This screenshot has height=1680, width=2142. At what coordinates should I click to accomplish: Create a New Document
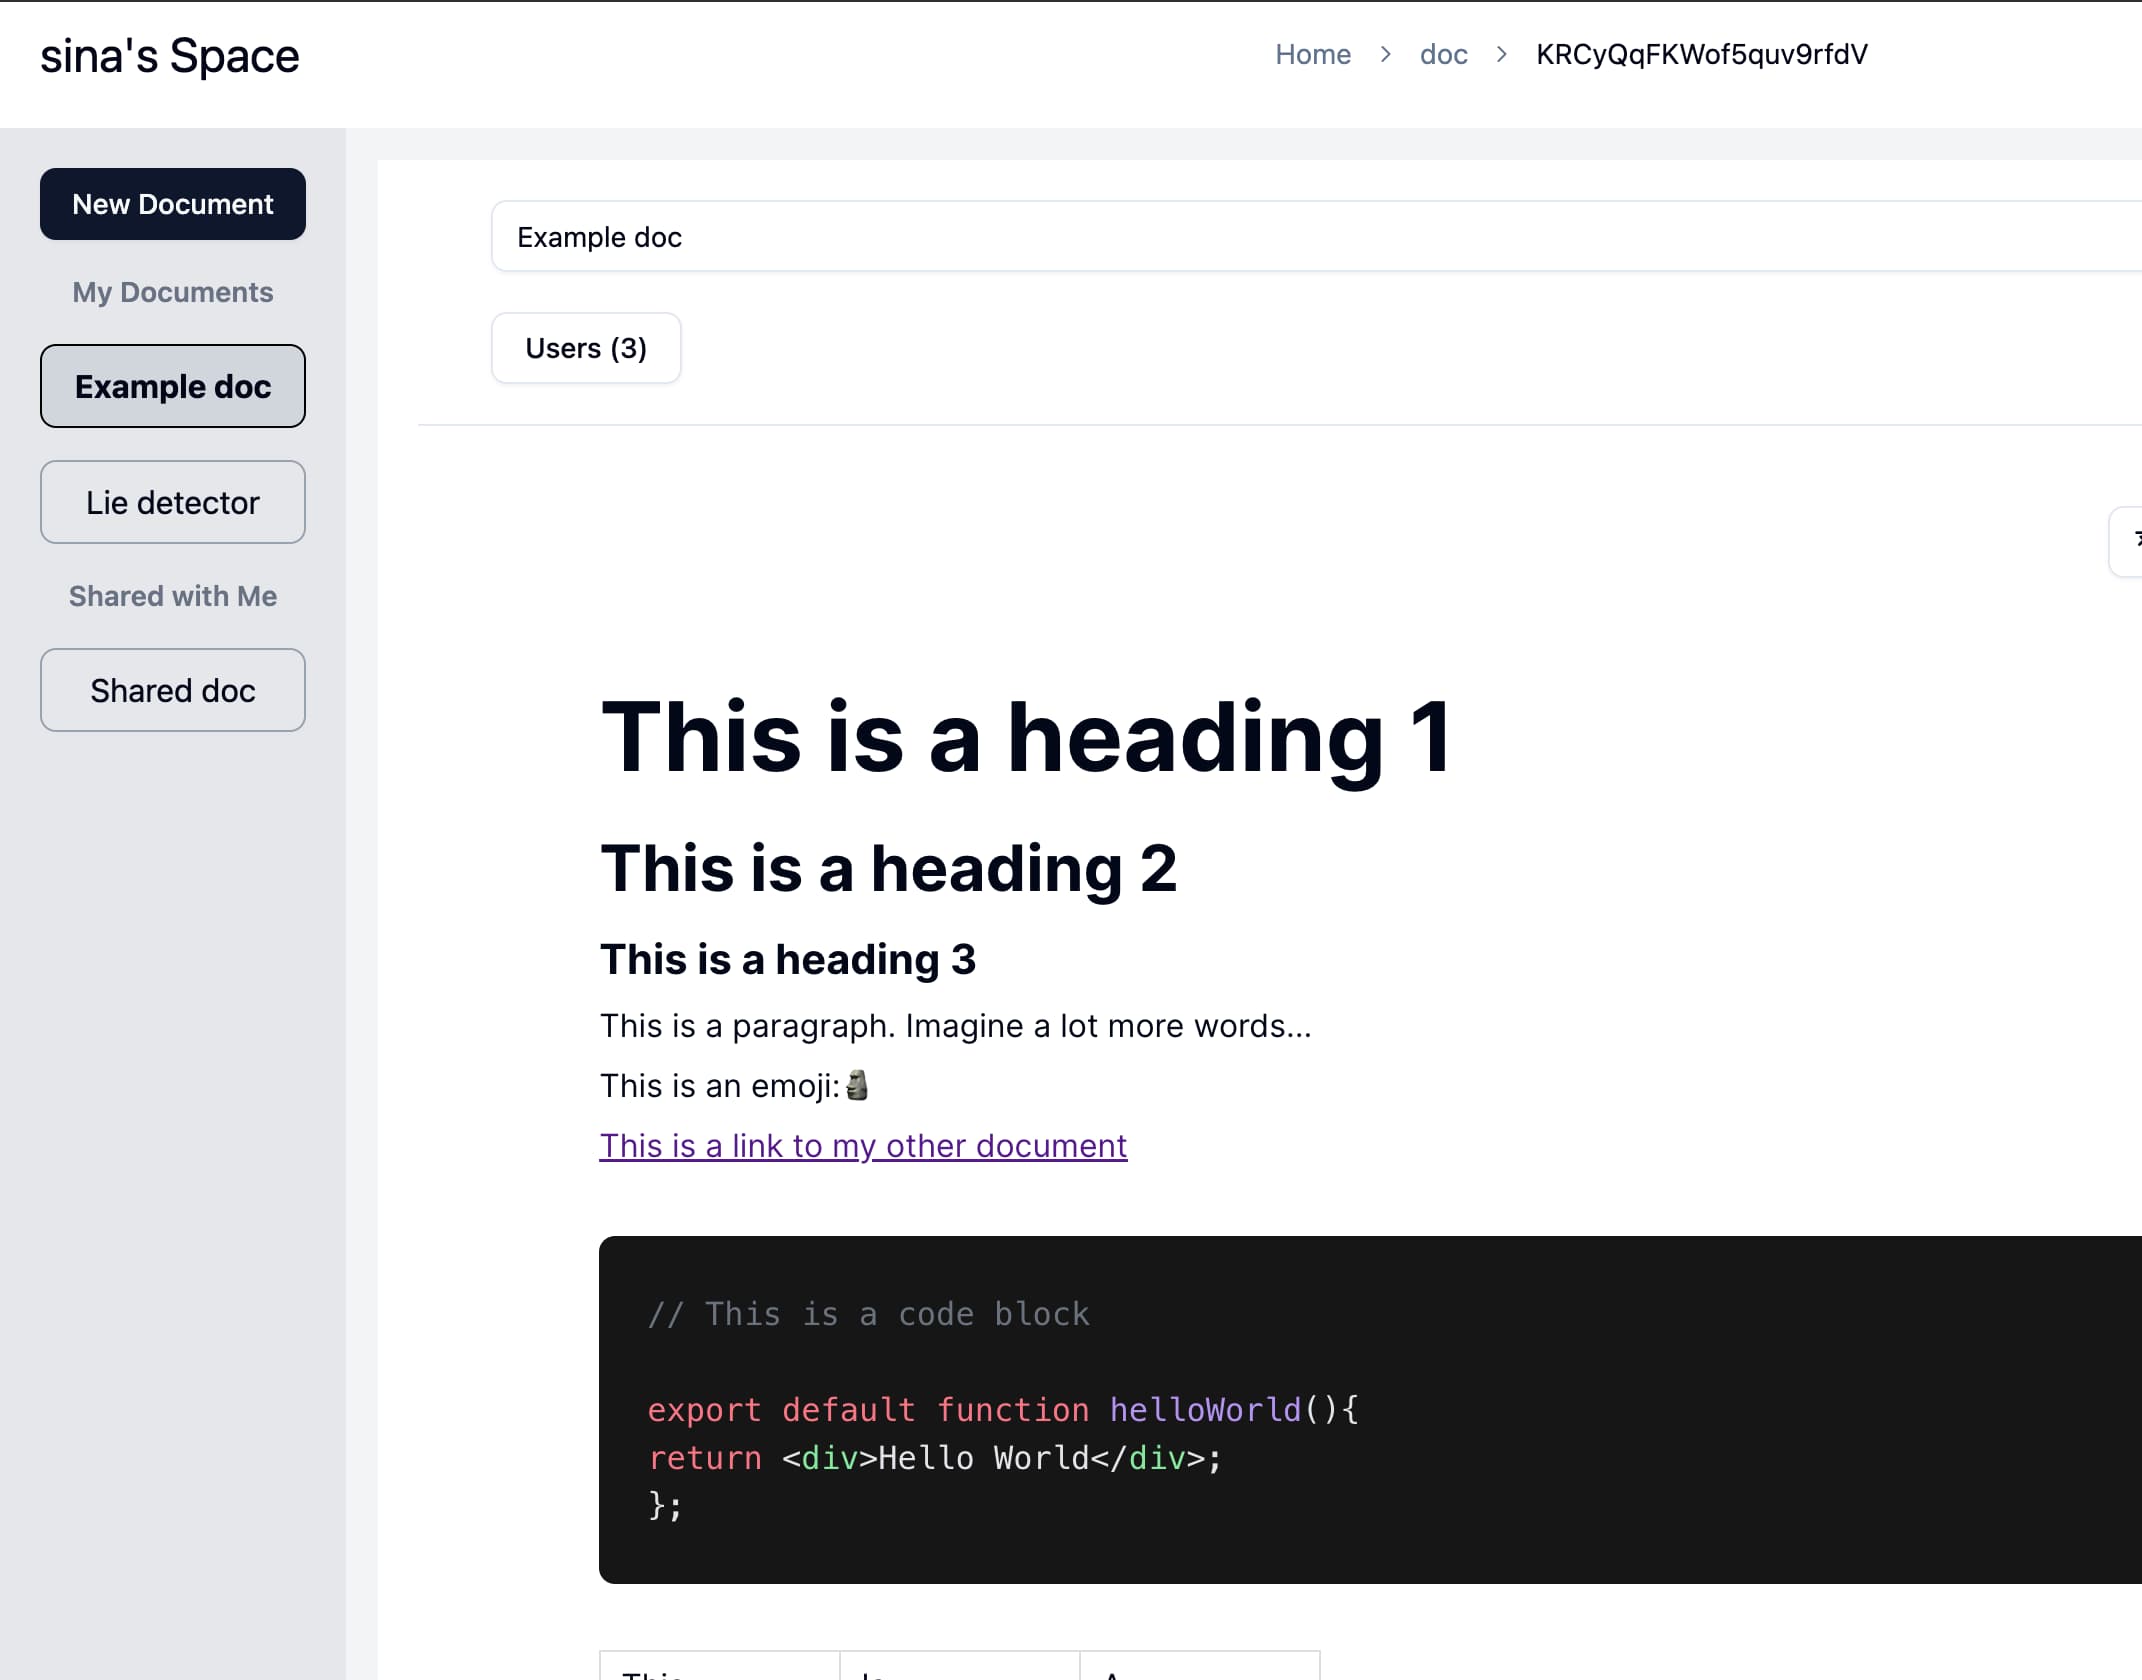pyautogui.click(x=173, y=204)
